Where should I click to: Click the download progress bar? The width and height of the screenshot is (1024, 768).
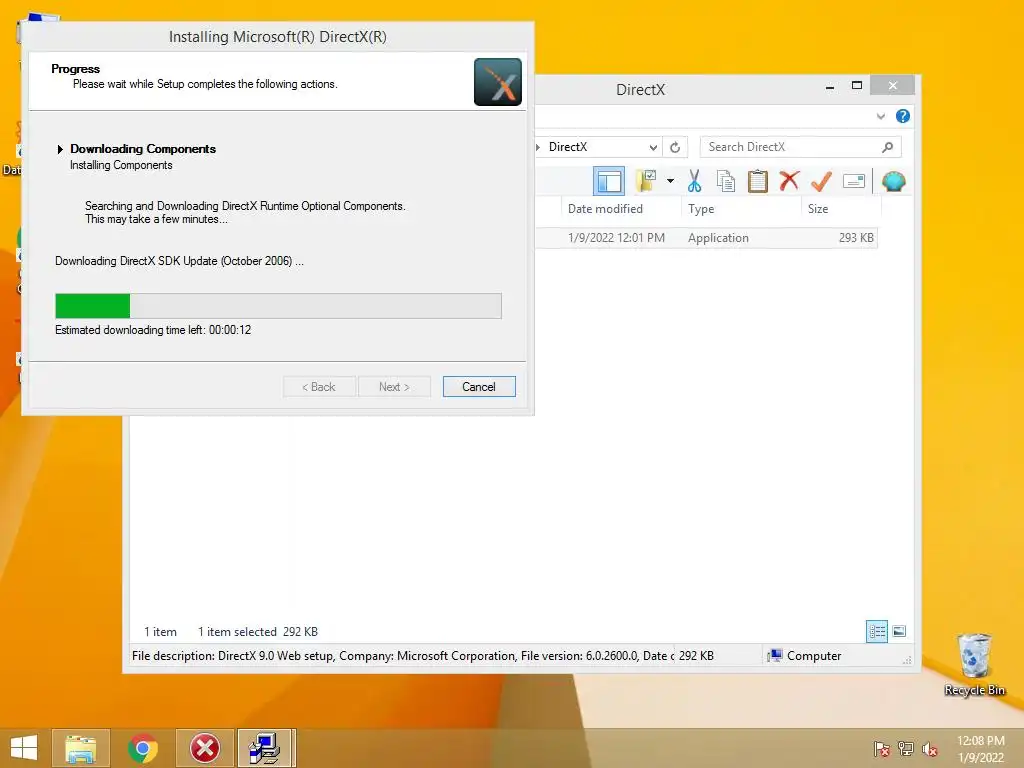click(278, 306)
